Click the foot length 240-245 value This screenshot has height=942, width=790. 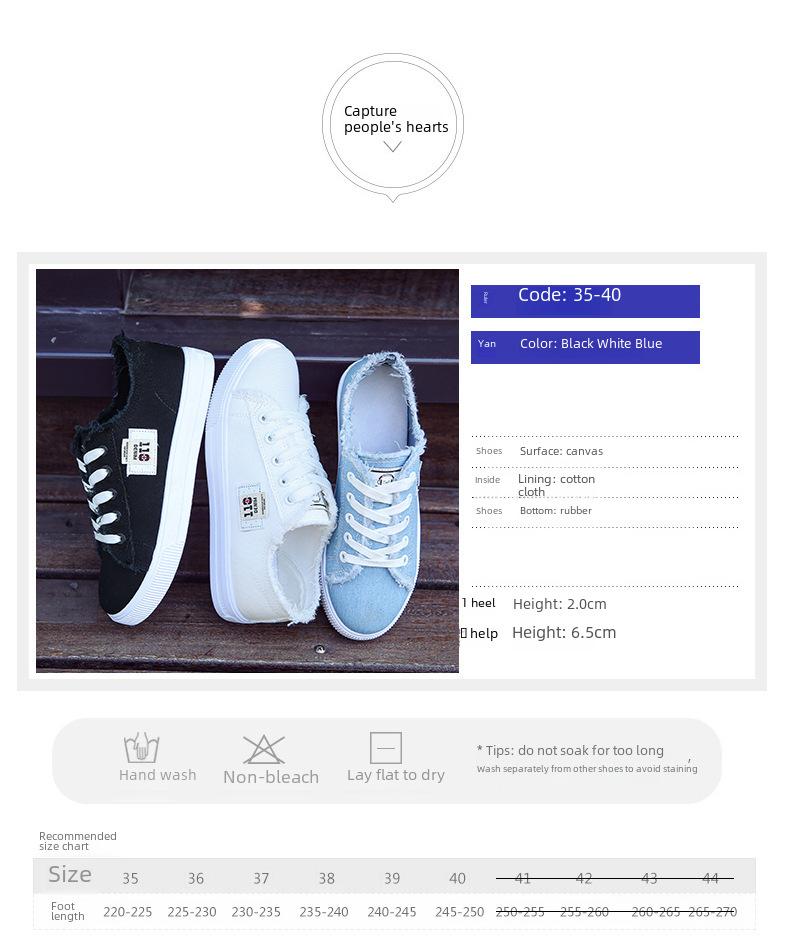click(x=392, y=912)
